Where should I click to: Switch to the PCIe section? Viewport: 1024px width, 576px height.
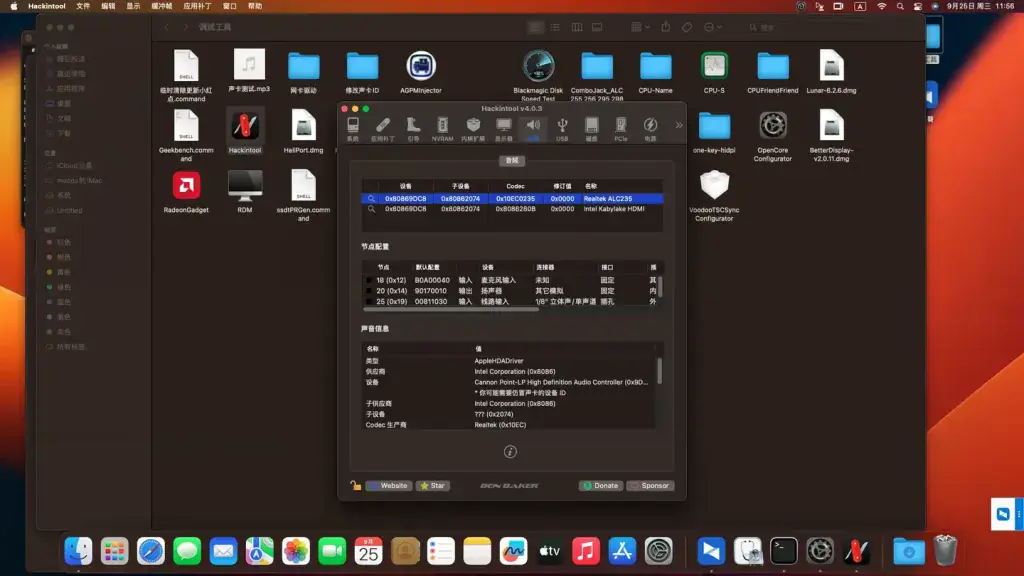[620, 129]
